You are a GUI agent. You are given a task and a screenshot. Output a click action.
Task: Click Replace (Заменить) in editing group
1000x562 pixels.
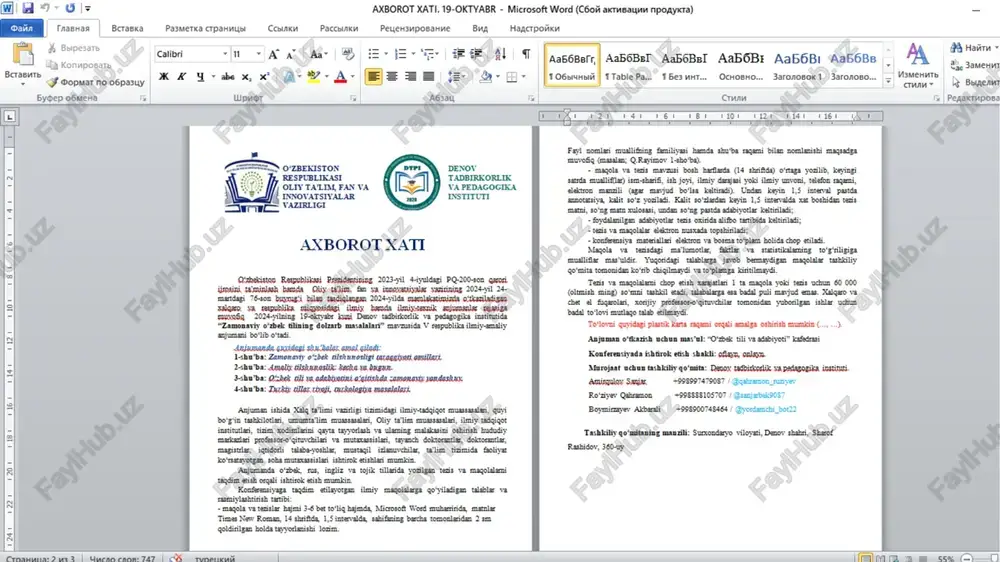tap(974, 65)
